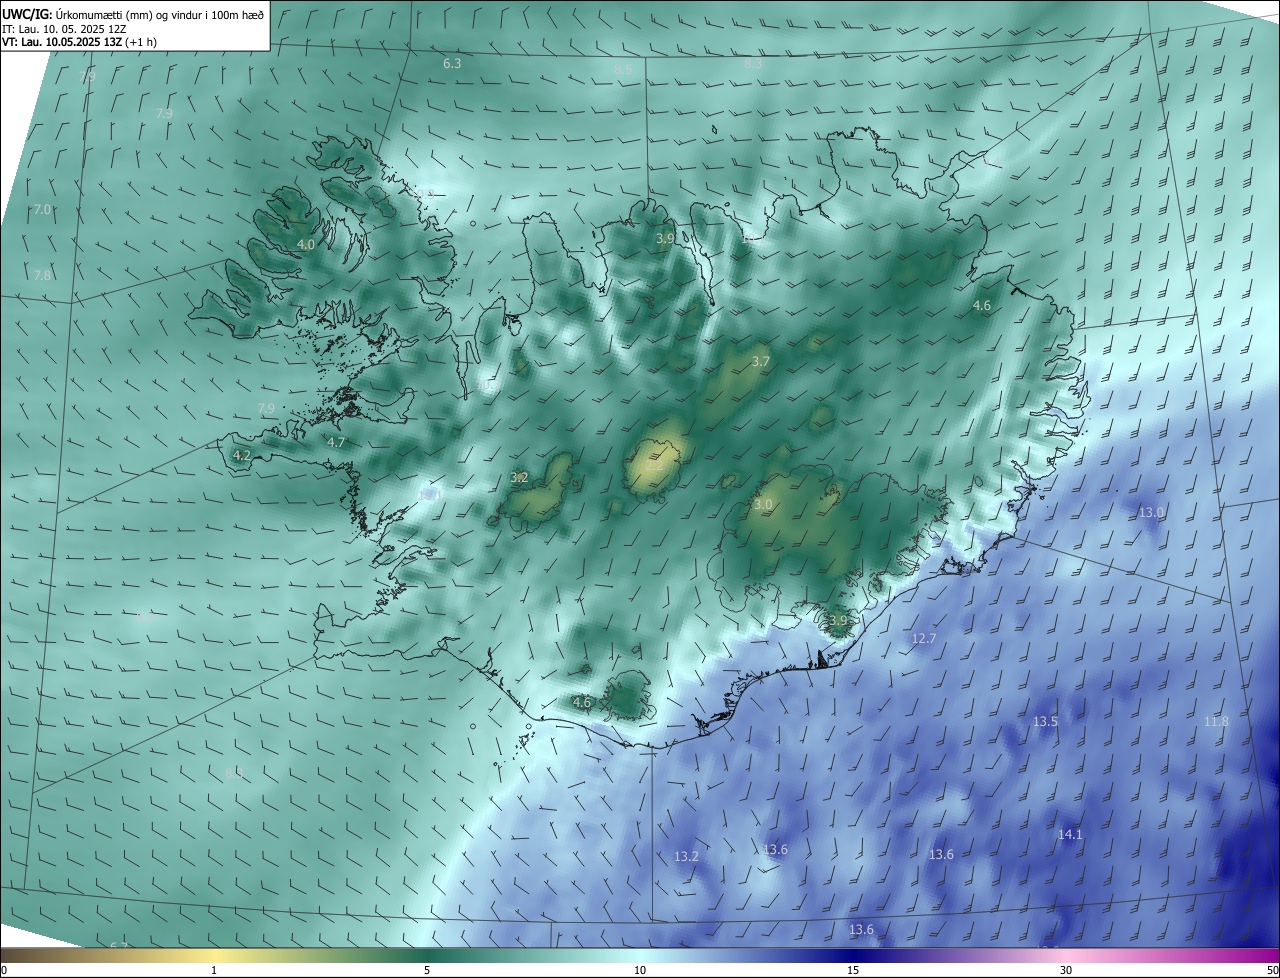1280x978 pixels.
Task: Click the 6.3 value label on the map
Action: (x=452, y=64)
